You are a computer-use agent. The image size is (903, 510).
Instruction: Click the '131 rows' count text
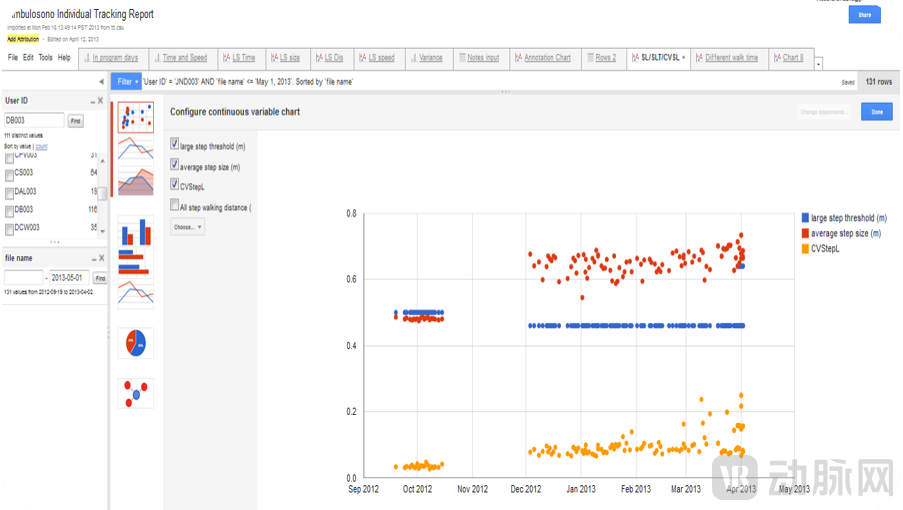pos(878,82)
